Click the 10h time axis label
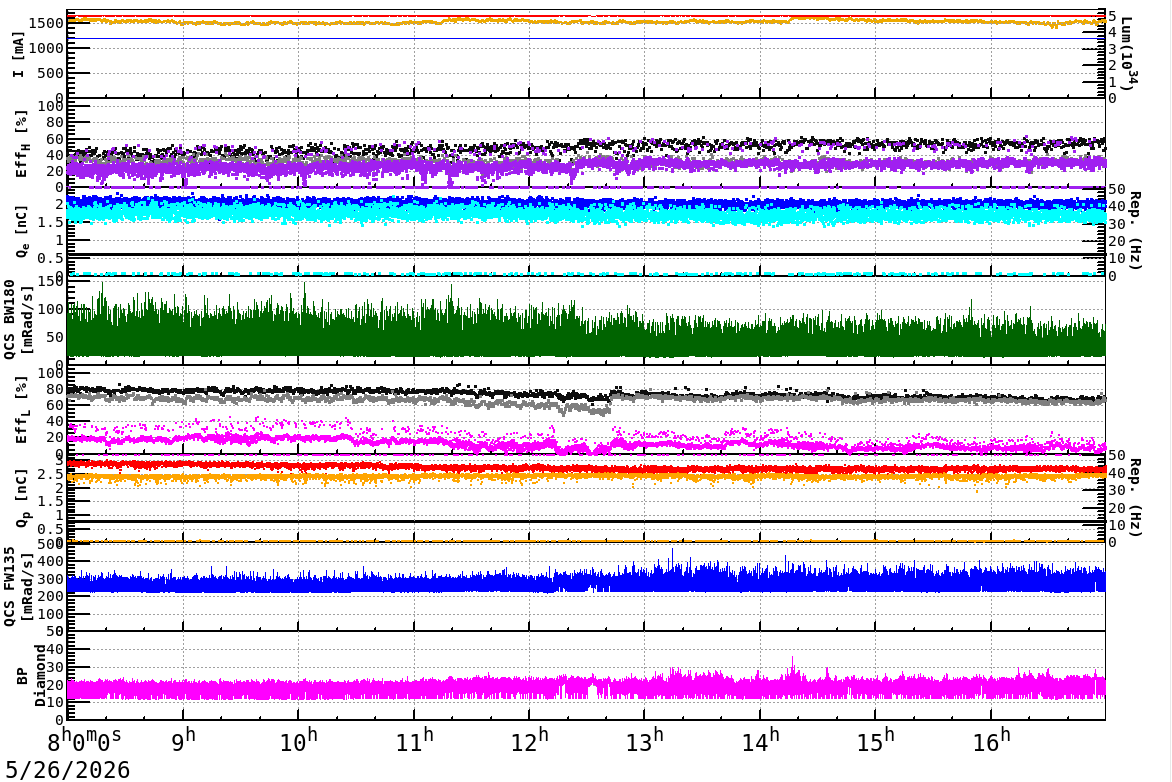 click(298, 740)
